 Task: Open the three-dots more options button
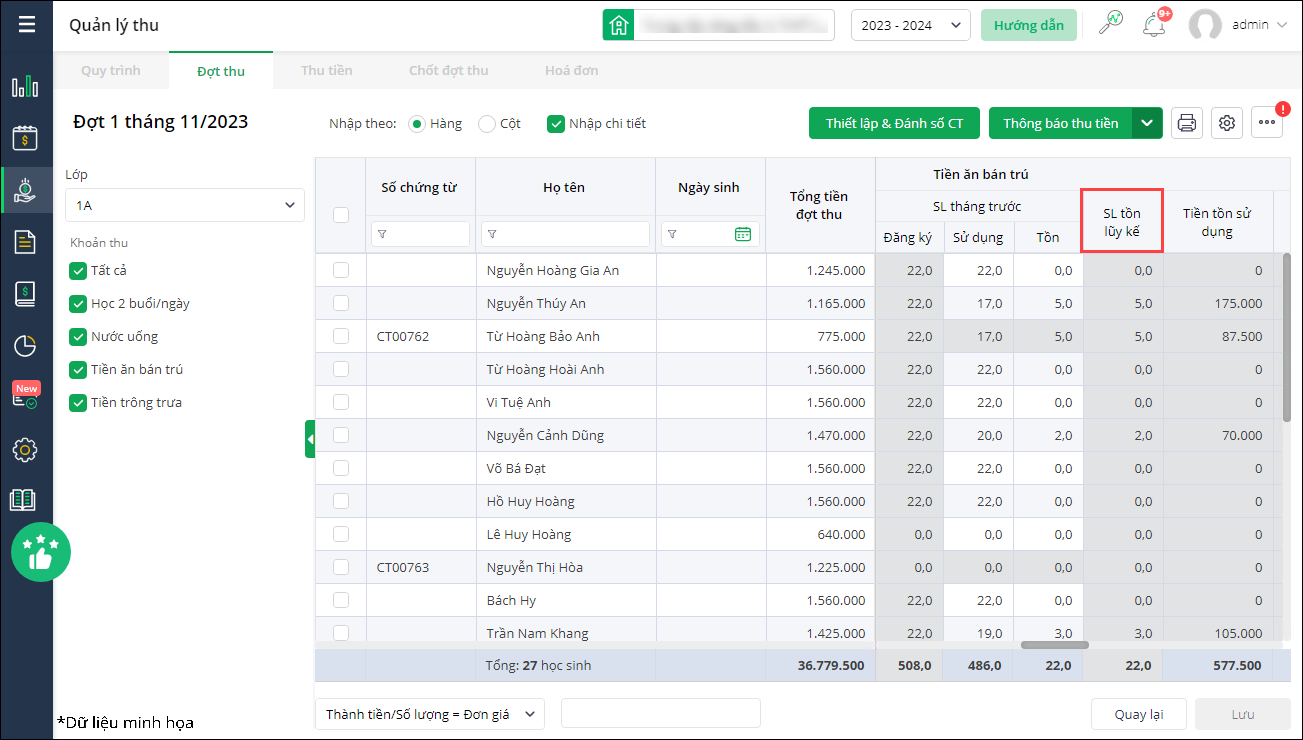[1267, 123]
